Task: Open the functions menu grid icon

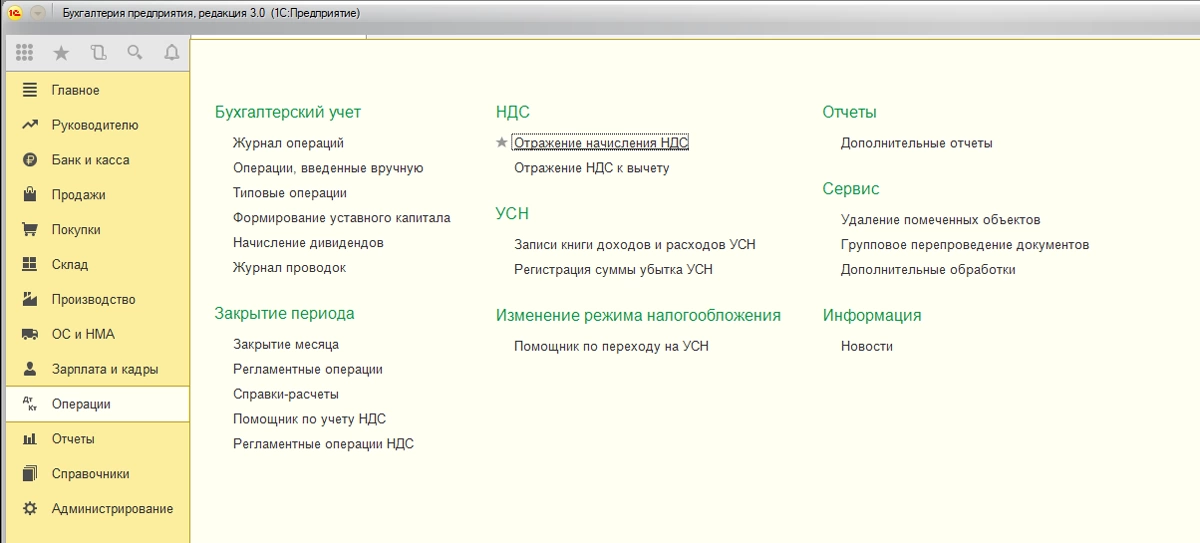Action: [25, 53]
